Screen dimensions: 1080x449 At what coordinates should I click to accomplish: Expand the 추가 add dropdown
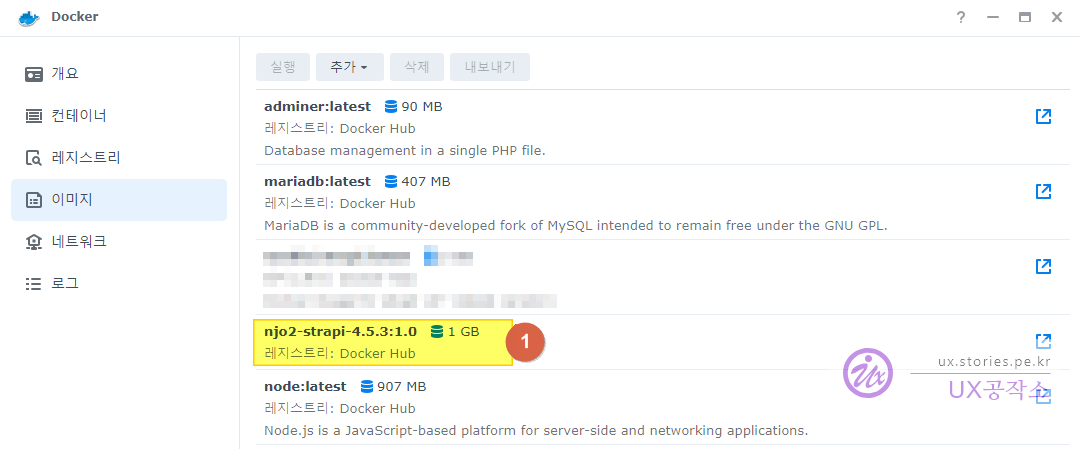point(349,67)
